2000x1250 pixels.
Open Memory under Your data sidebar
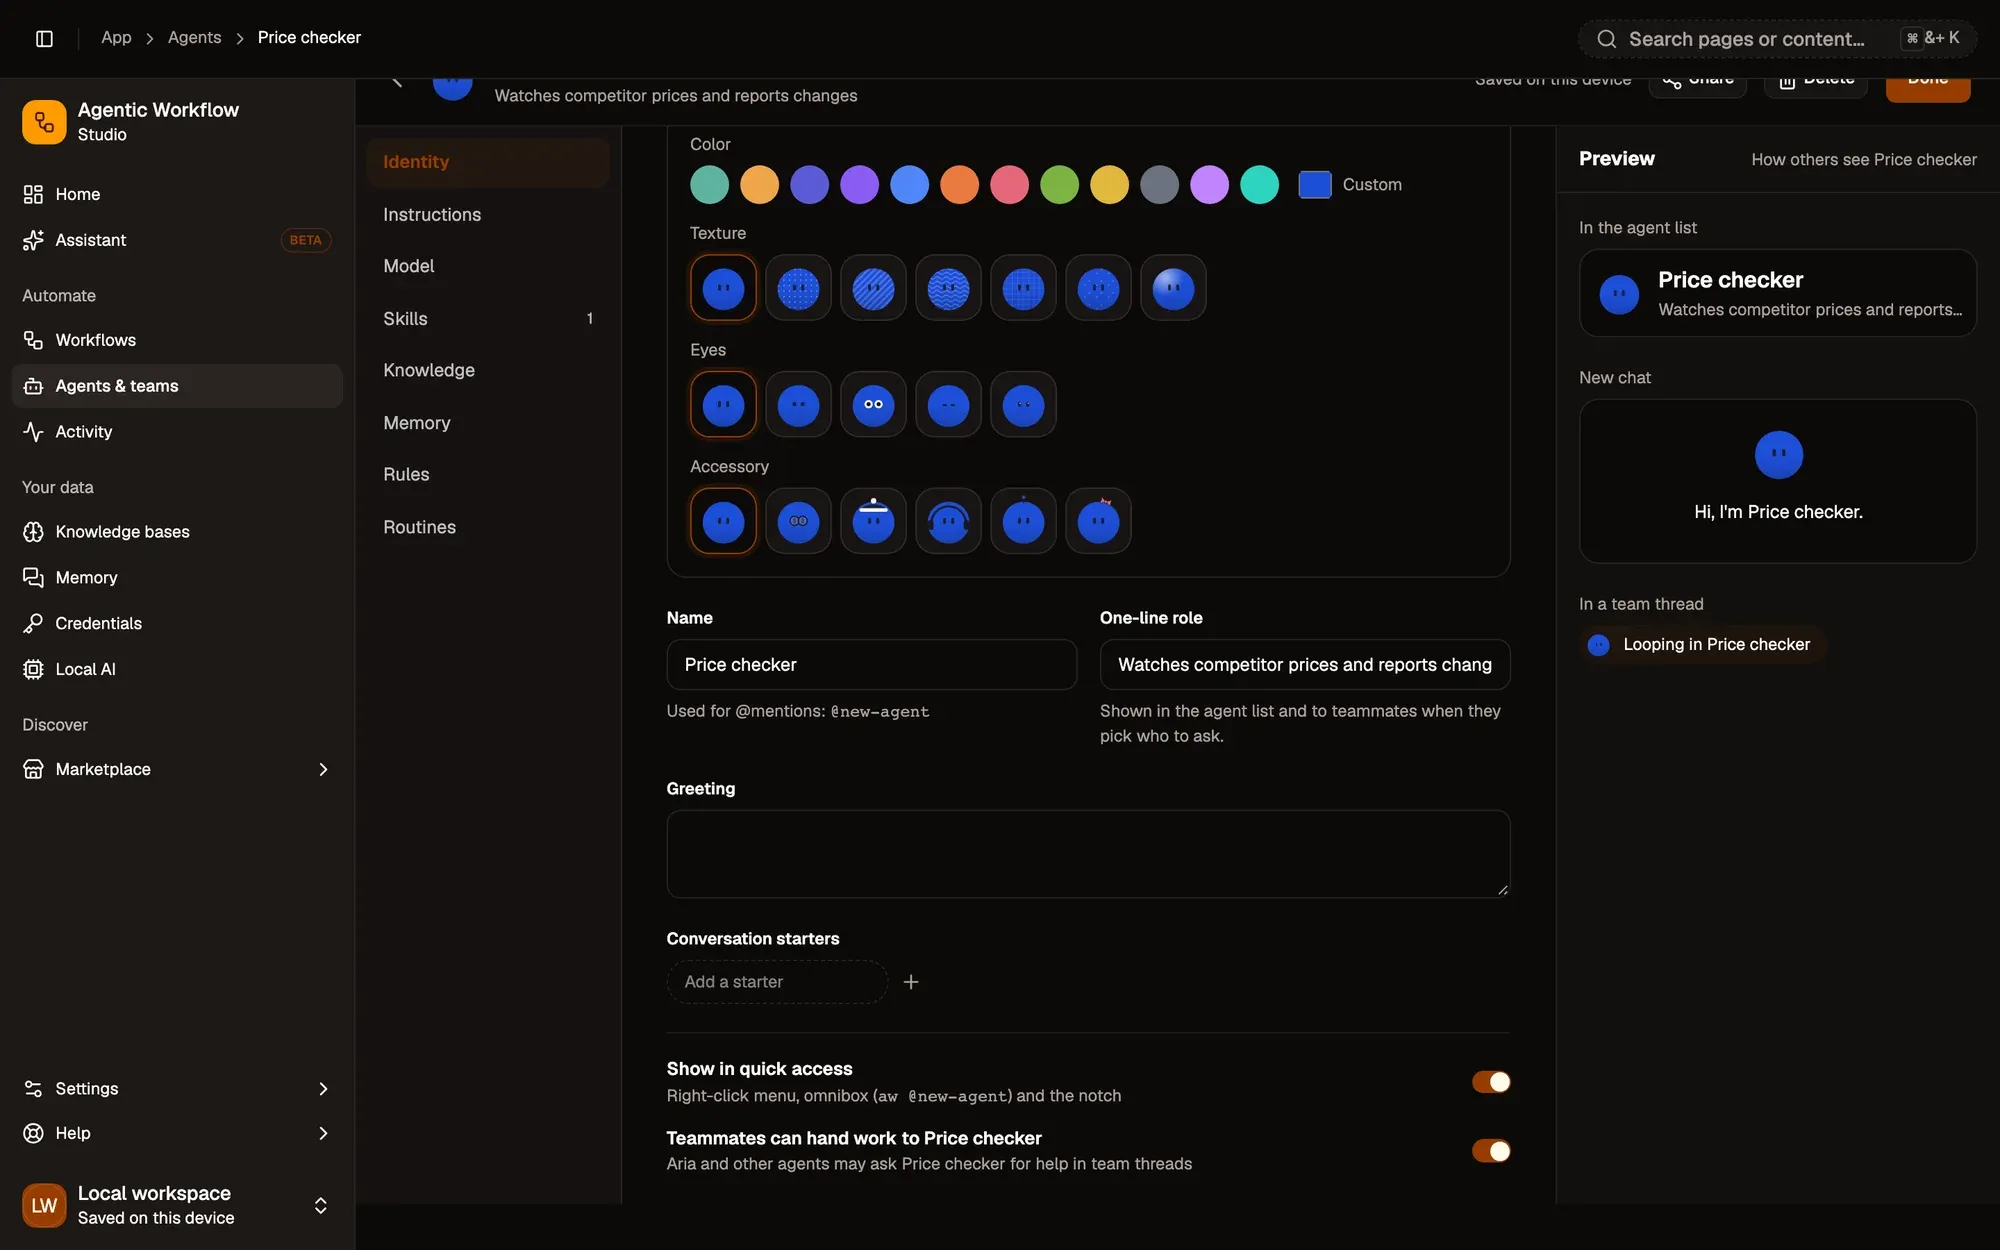tap(177, 578)
